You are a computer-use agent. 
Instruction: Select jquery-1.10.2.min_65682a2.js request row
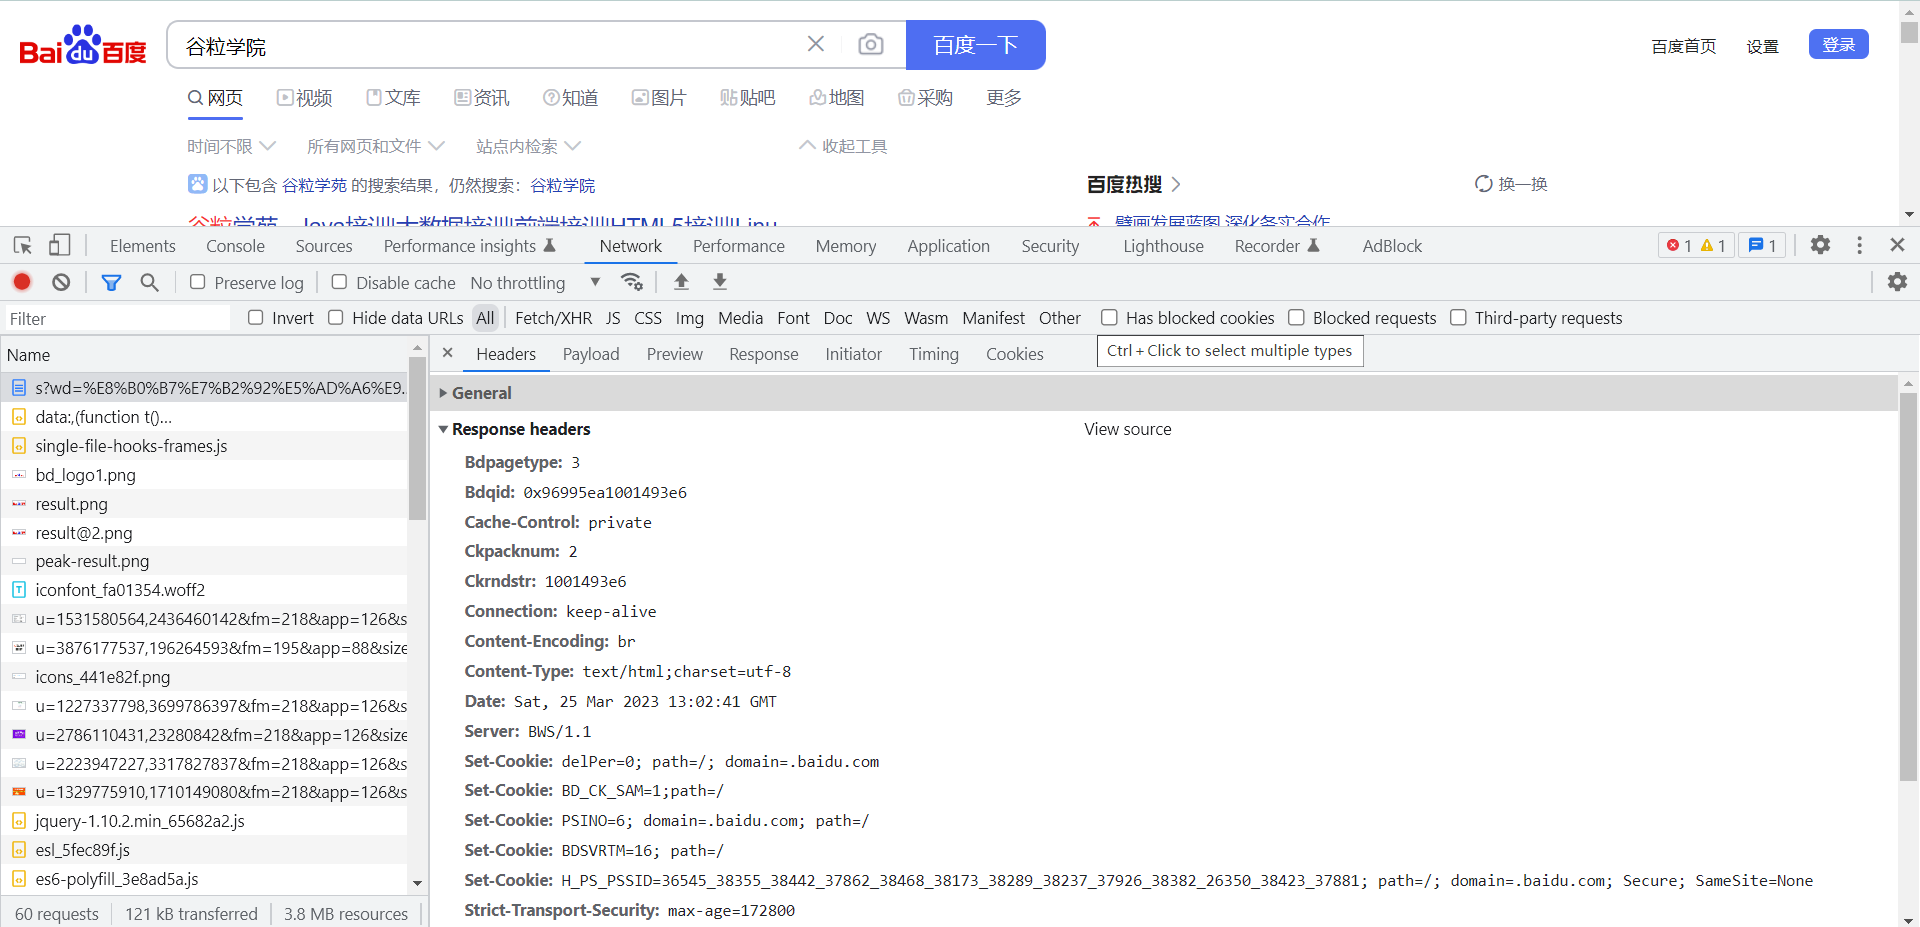[x=204, y=821]
